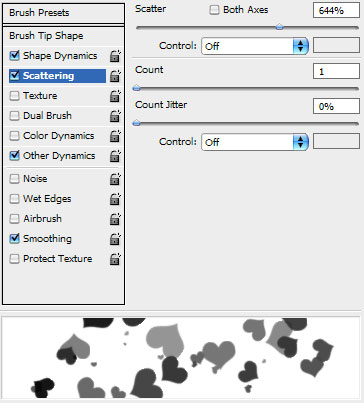
Task: Open the Count Jitter Control dropdown
Action: pyautogui.click(x=255, y=142)
